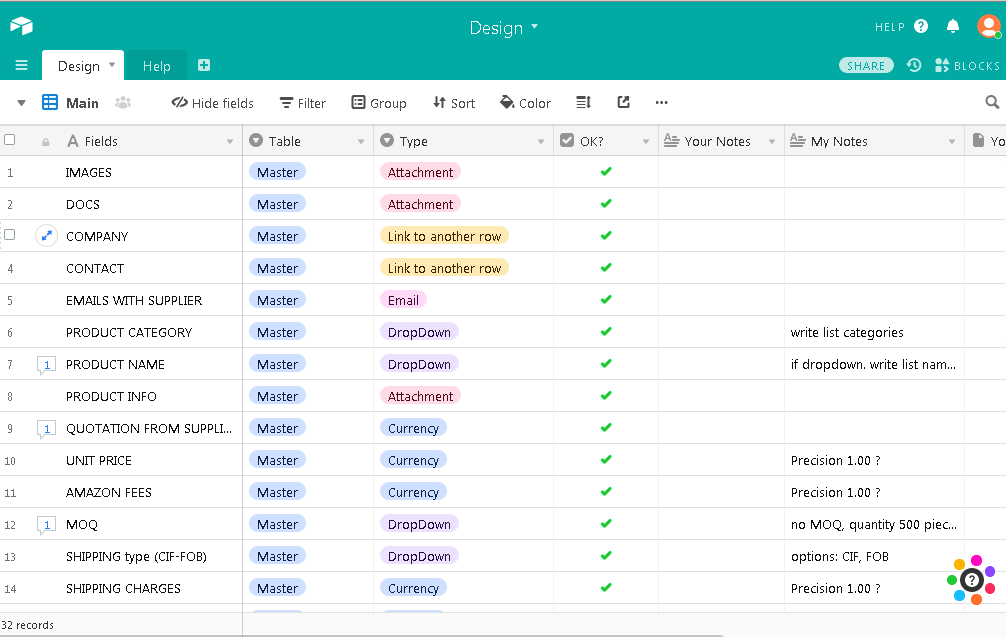Toggle the OK? checkmark for IMAGES
This screenshot has width=1006, height=637.
(x=605, y=171)
